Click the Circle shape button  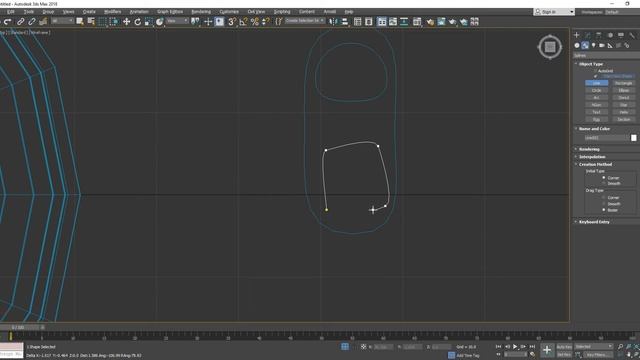tap(597, 91)
